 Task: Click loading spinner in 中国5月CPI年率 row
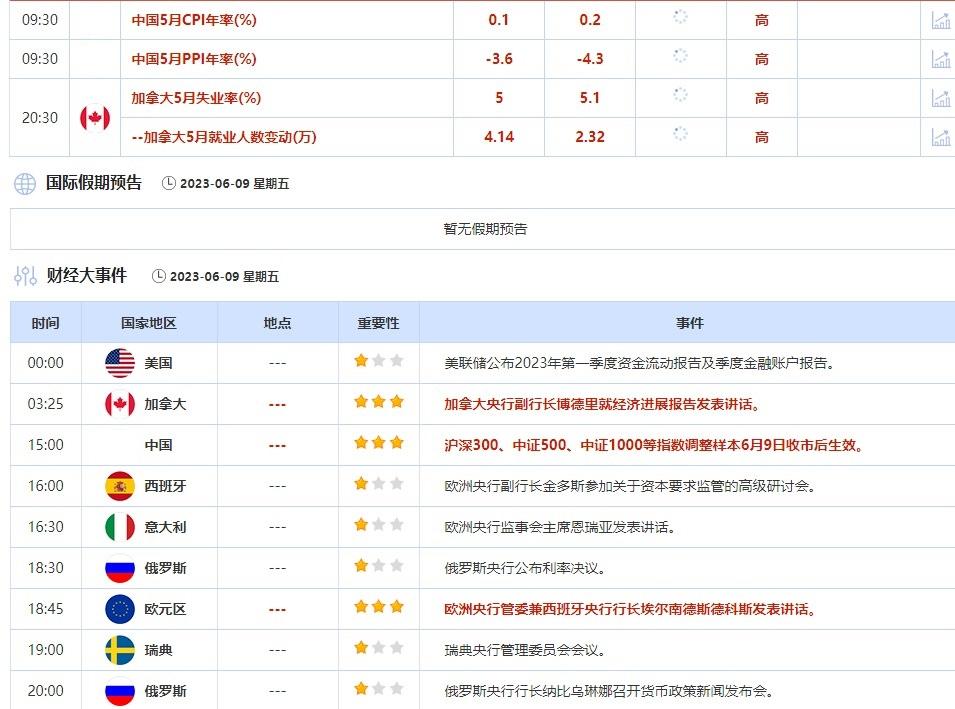click(x=680, y=18)
